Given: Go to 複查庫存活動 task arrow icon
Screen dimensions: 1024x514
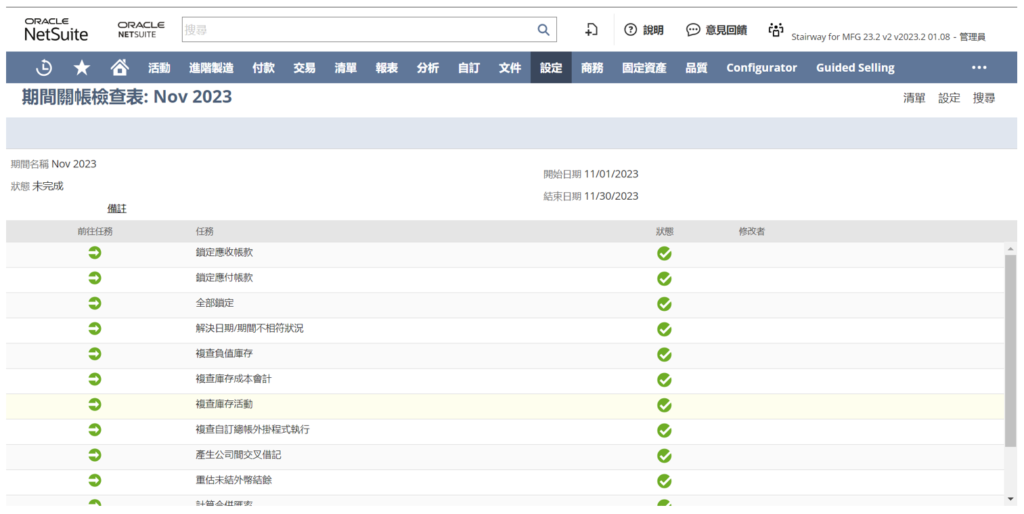Looking at the screenshot, I should coord(95,404).
